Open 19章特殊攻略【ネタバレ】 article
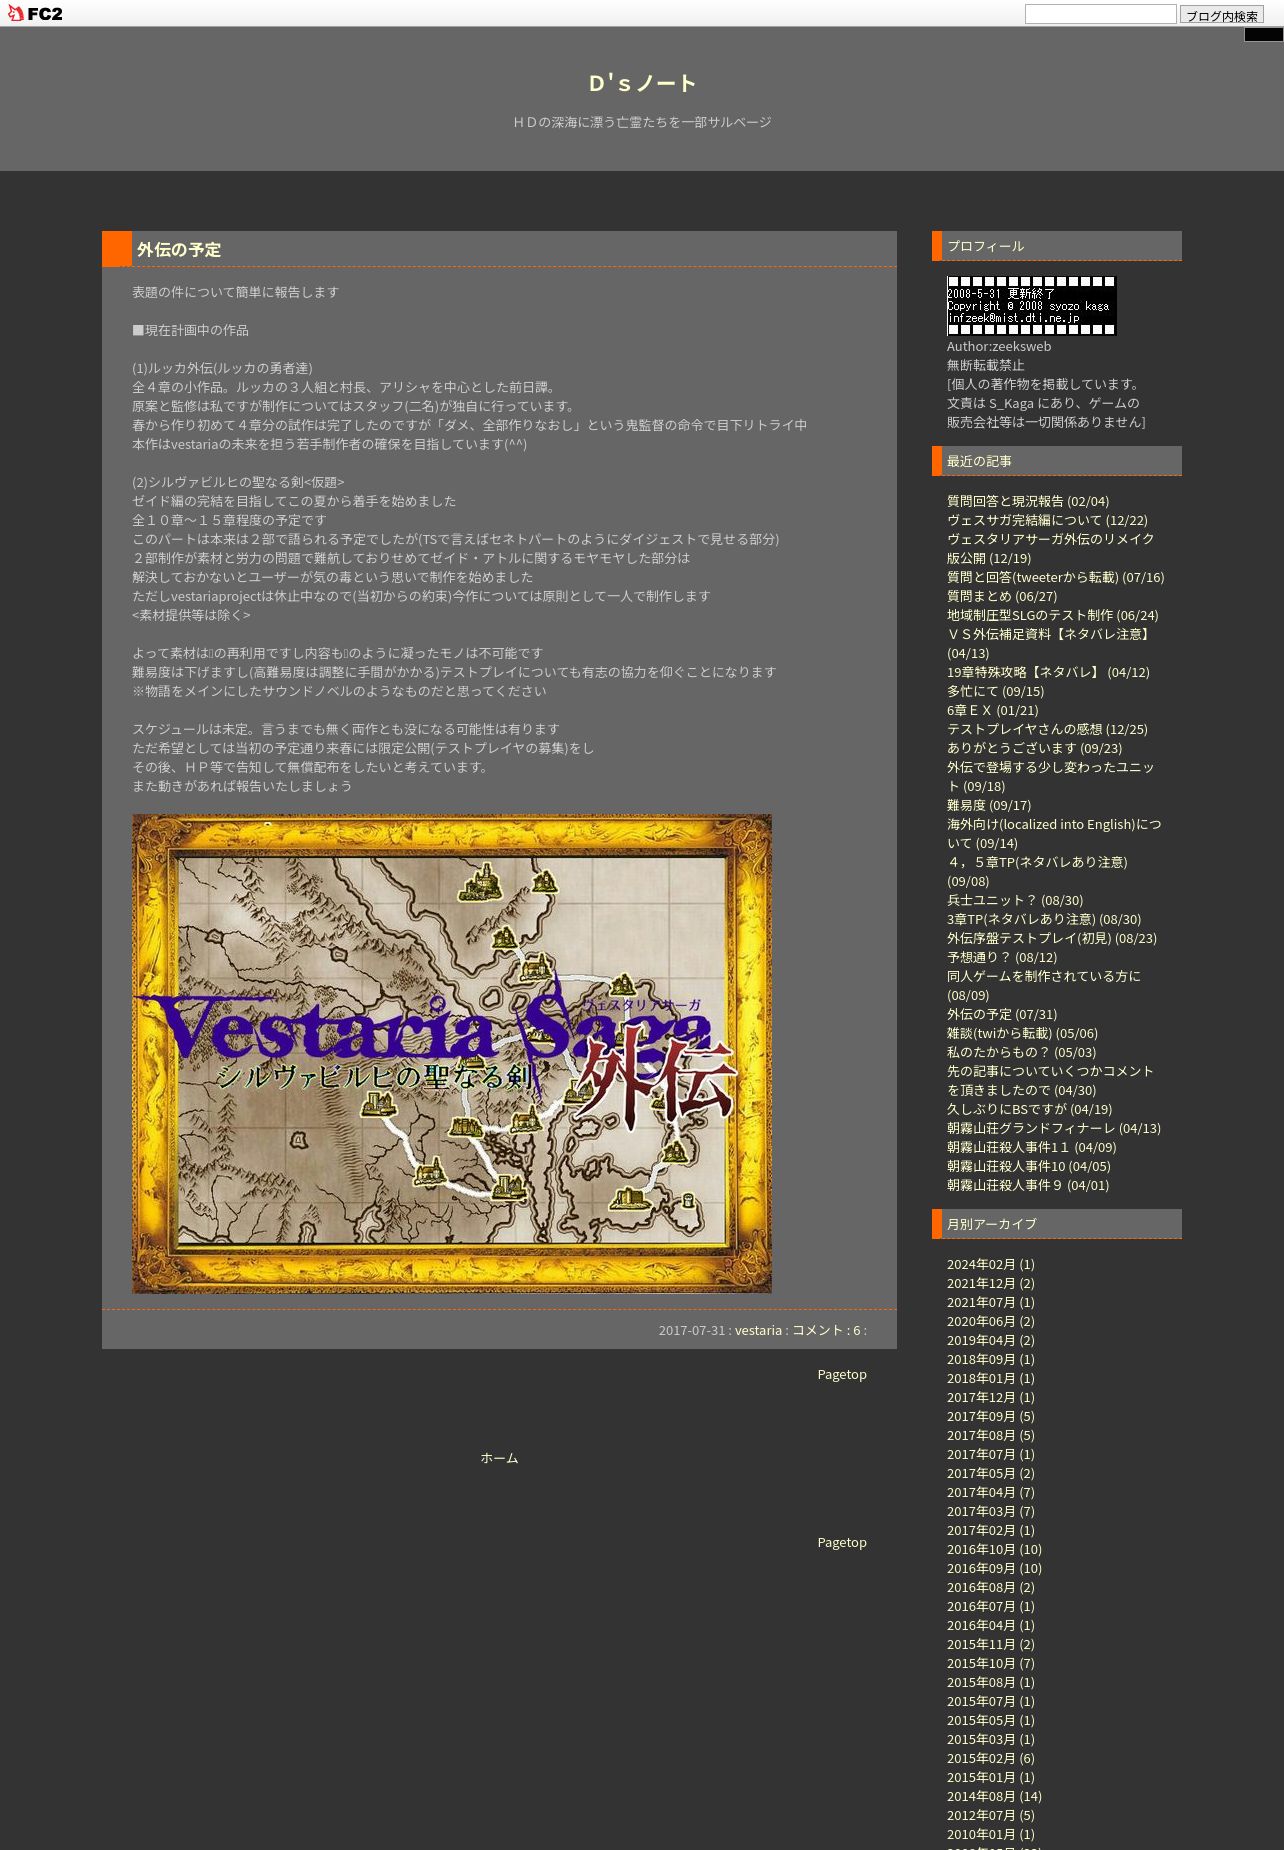This screenshot has height=1850, width=1284. tap(1048, 672)
